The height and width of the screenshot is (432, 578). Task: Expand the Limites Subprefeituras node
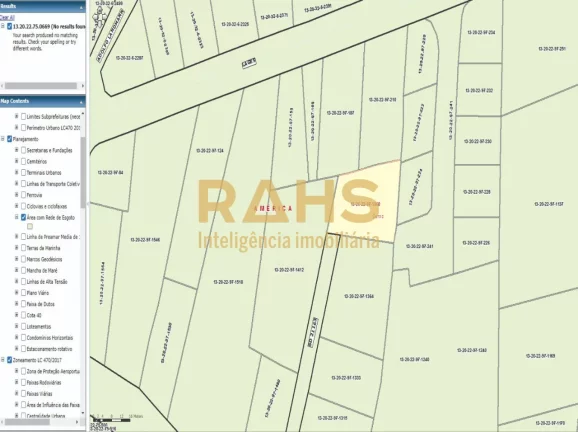point(17,116)
